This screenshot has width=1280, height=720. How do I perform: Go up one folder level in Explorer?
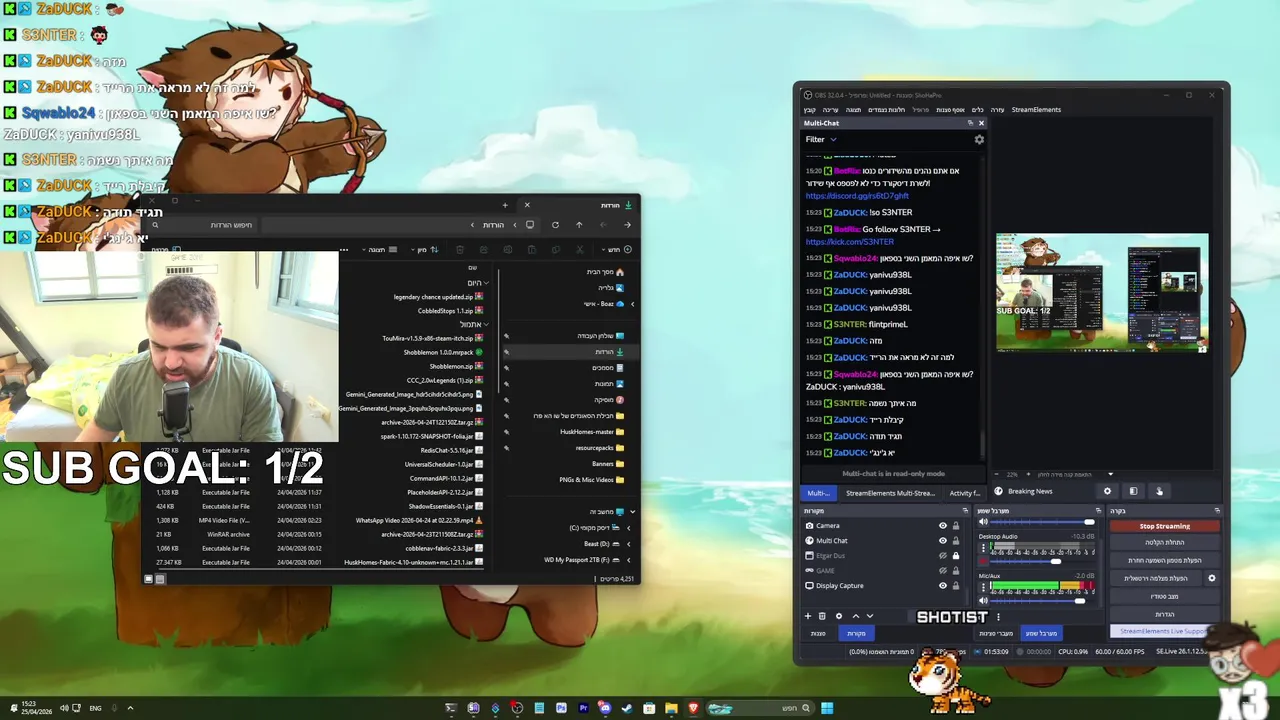tap(579, 225)
